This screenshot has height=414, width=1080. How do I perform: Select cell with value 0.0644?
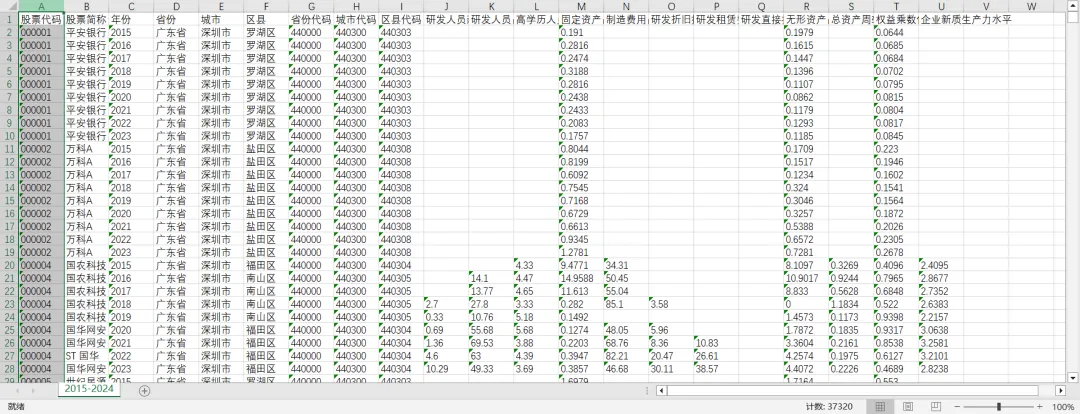(895, 32)
